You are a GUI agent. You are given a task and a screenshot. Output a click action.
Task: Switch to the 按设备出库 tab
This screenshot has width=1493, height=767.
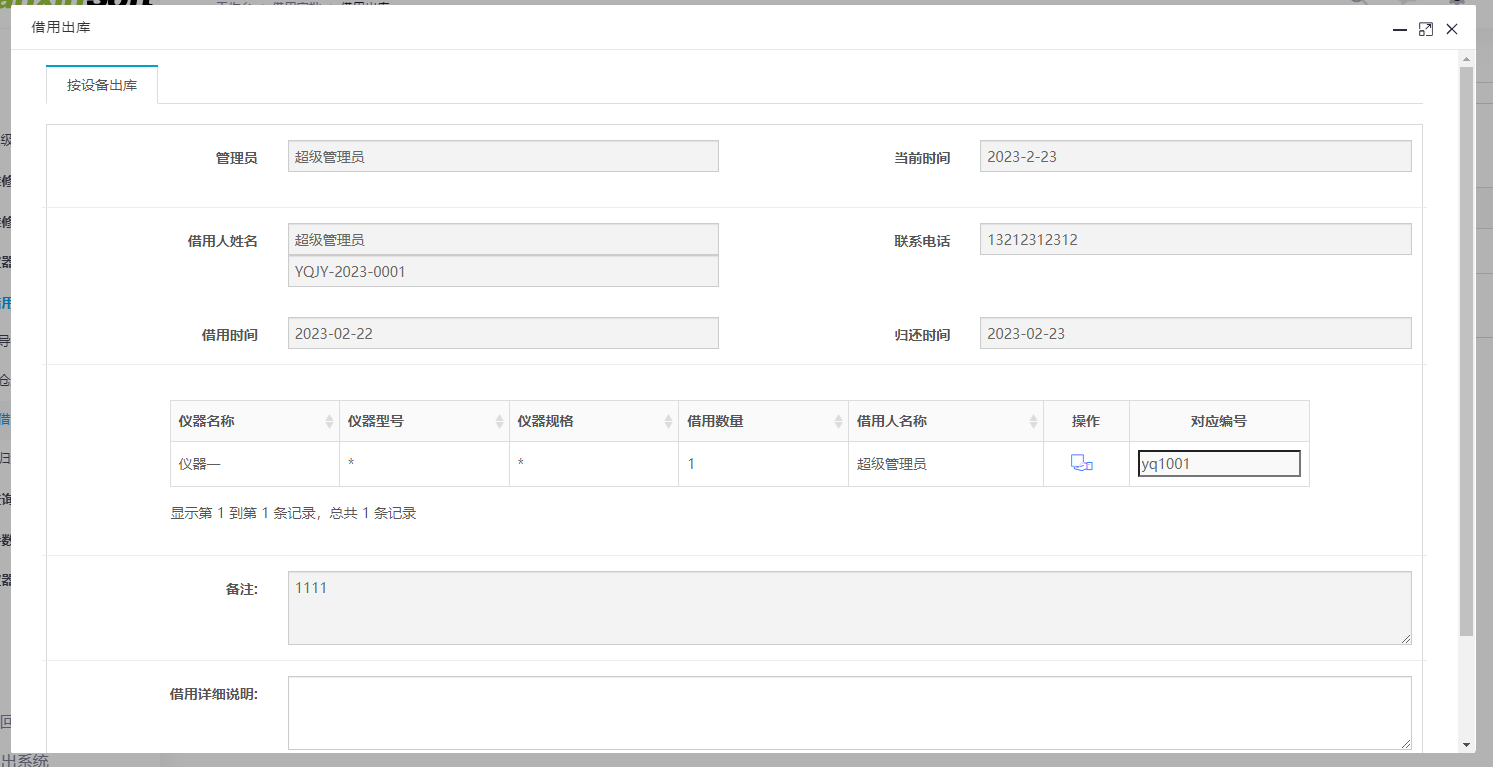[x=102, y=85]
